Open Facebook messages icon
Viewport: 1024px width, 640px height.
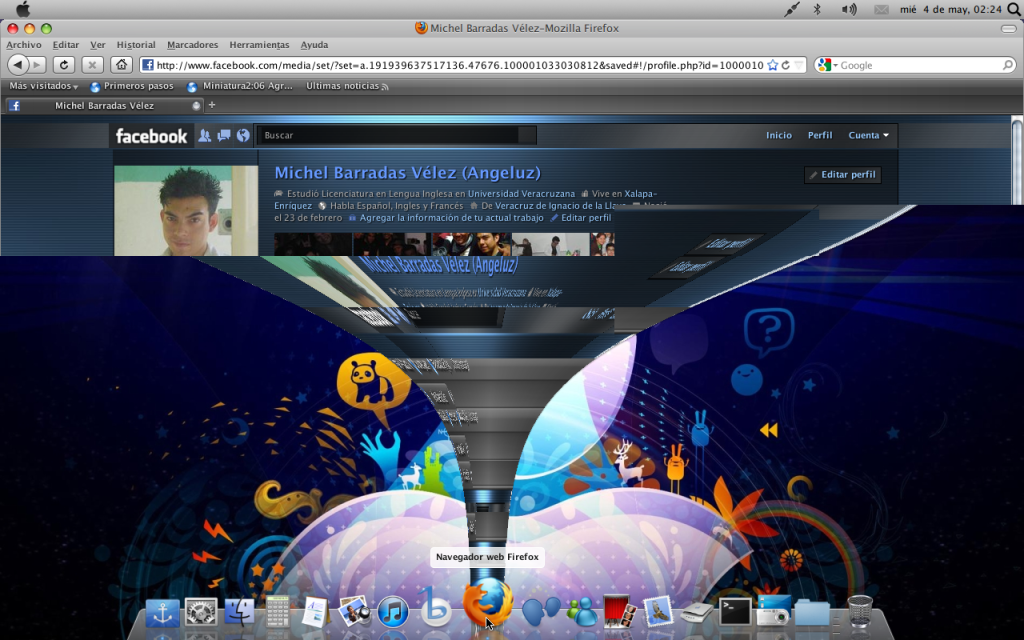pos(224,135)
